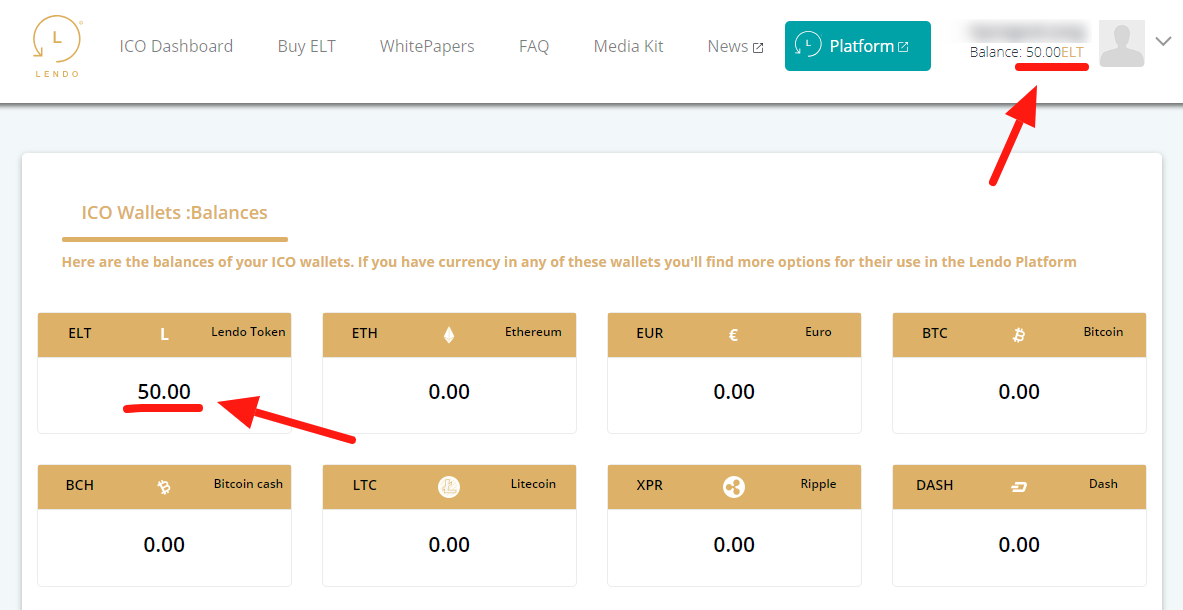Viewport: 1183px width, 610px height.
Task: Click the EUR ticker label
Action: click(650, 333)
